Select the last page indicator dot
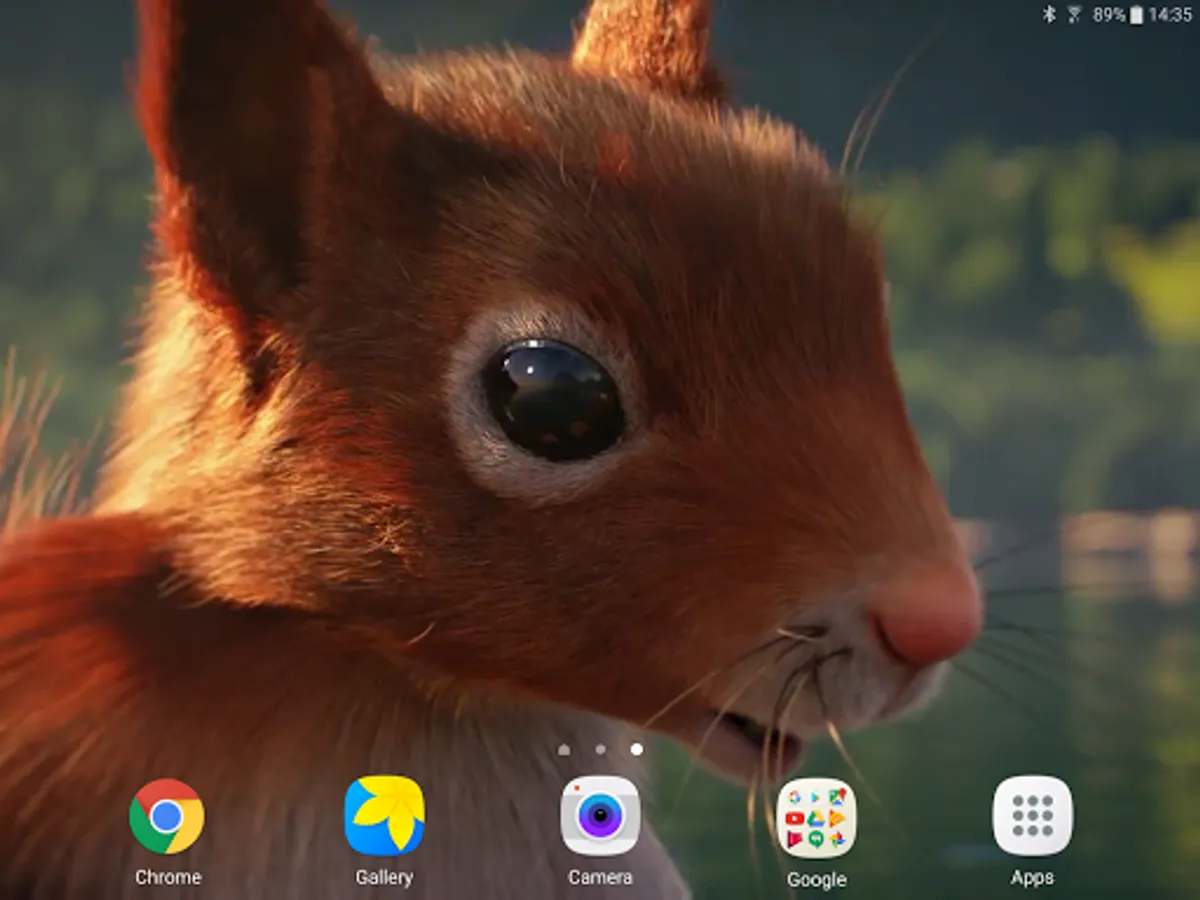The image size is (1200, 900). coord(637,749)
